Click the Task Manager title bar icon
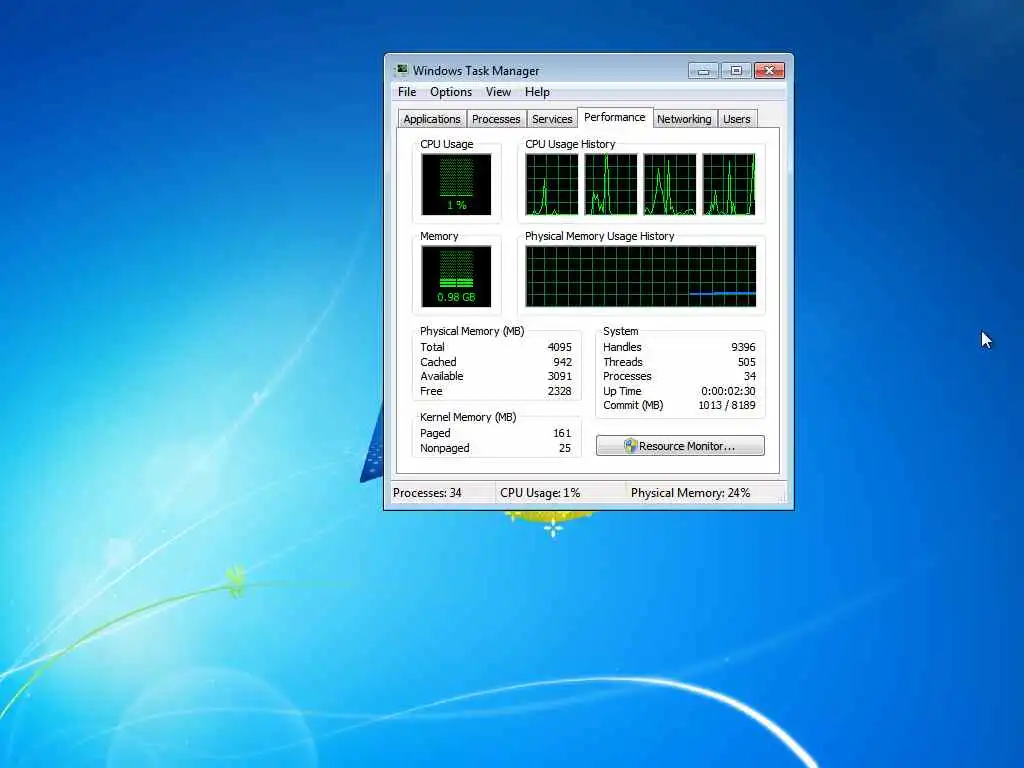This screenshot has height=768, width=1024. click(402, 70)
